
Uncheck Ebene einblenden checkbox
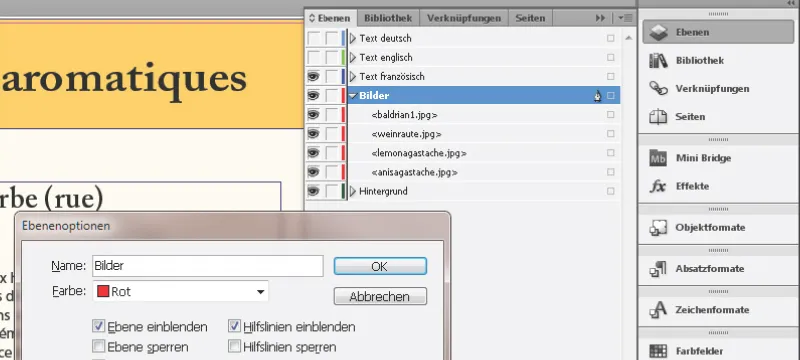click(x=98, y=326)
